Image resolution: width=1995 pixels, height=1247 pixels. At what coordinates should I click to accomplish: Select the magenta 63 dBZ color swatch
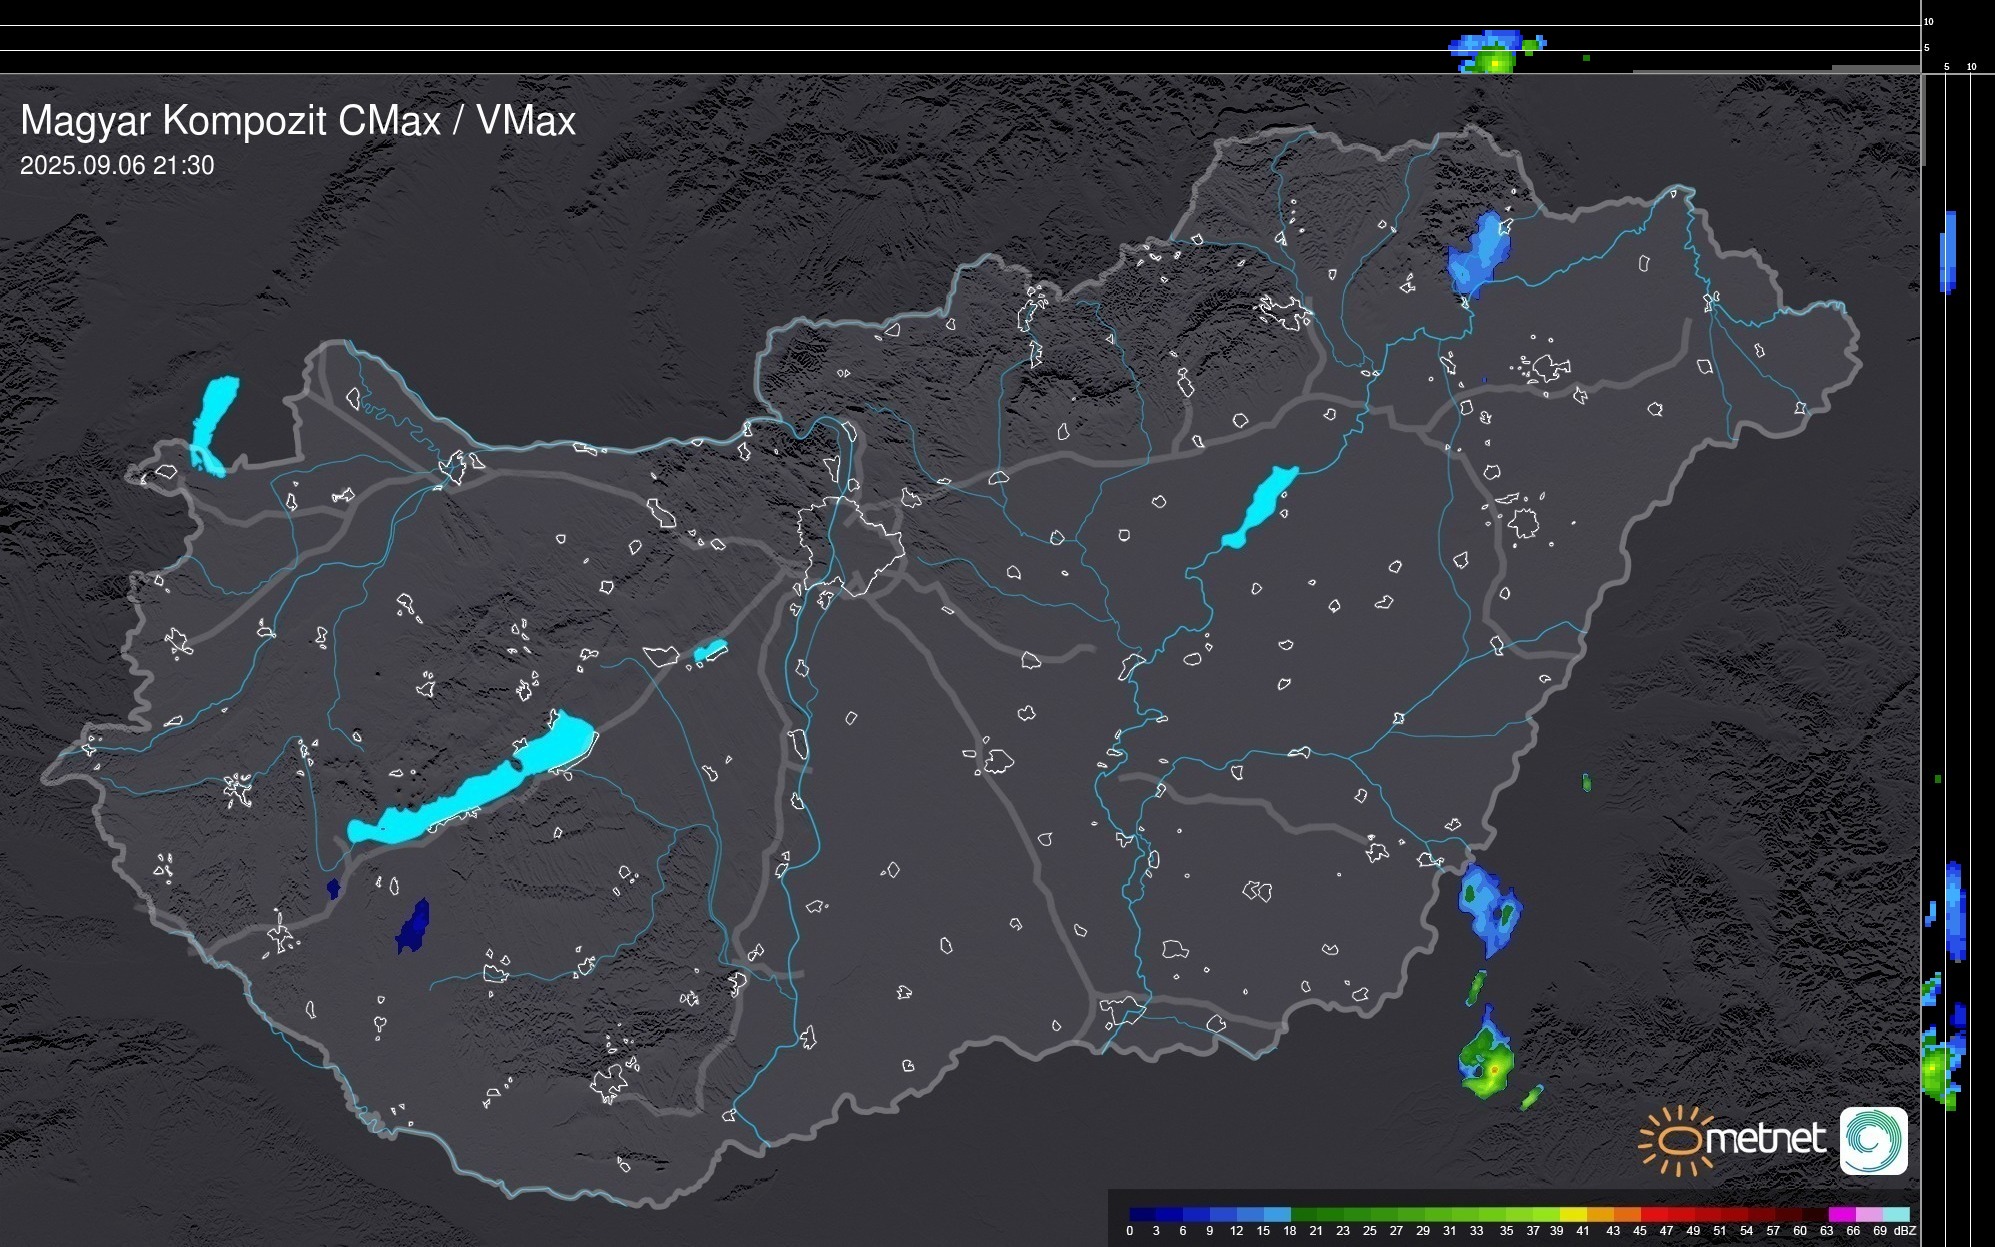1840,1214
